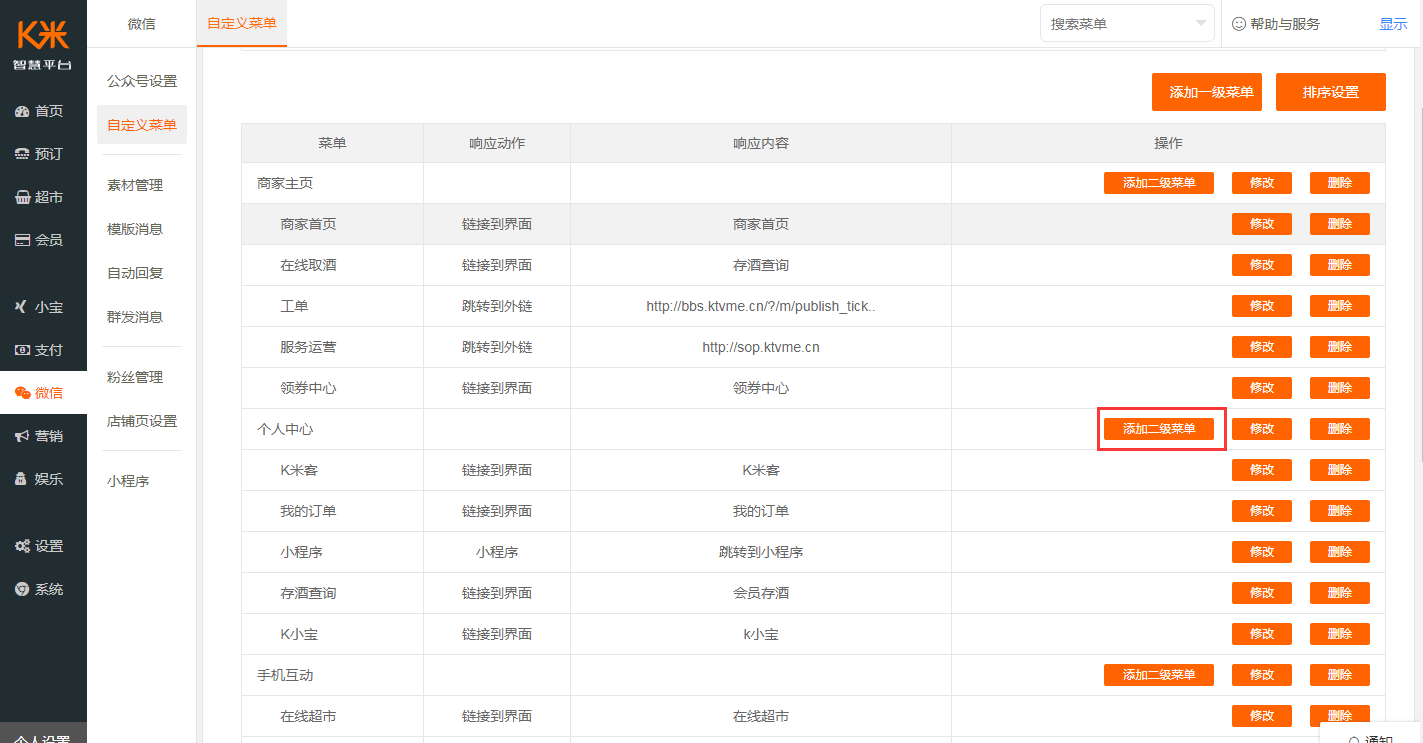
Task: Add a submenu under 个人中心
Action: click(1159, 429)
